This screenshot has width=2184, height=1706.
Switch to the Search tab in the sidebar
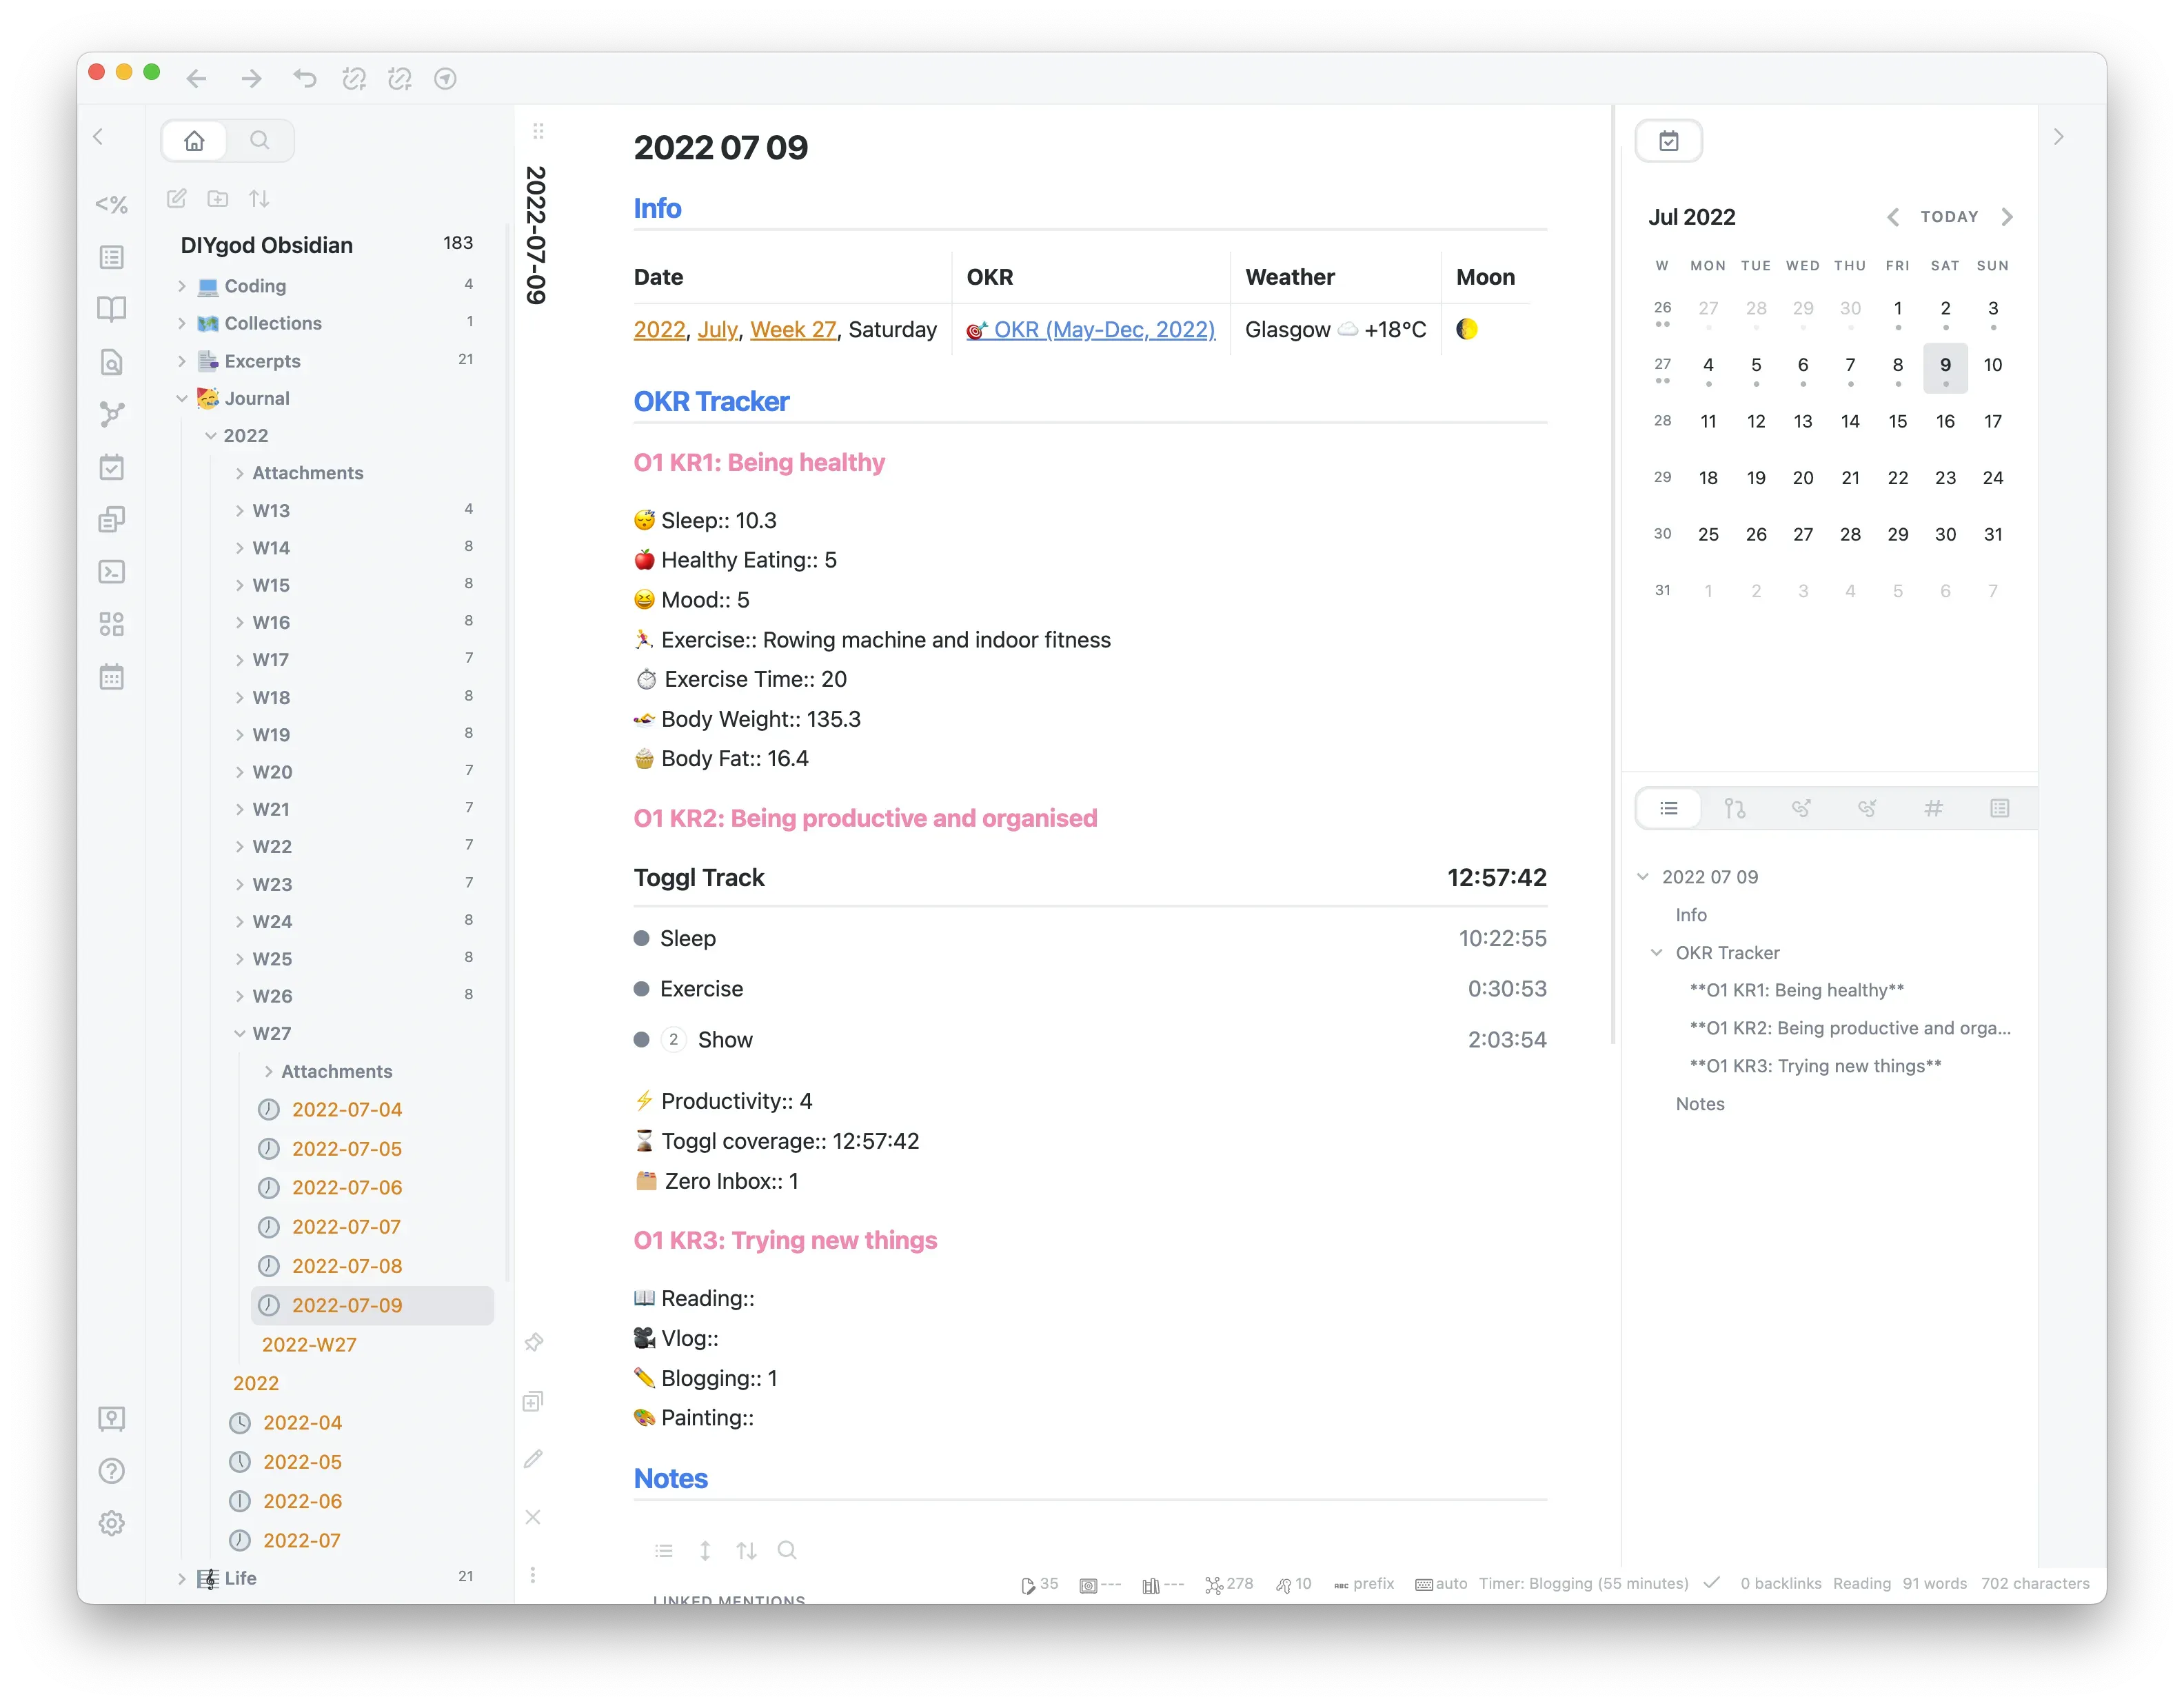[x=260, y=141]
